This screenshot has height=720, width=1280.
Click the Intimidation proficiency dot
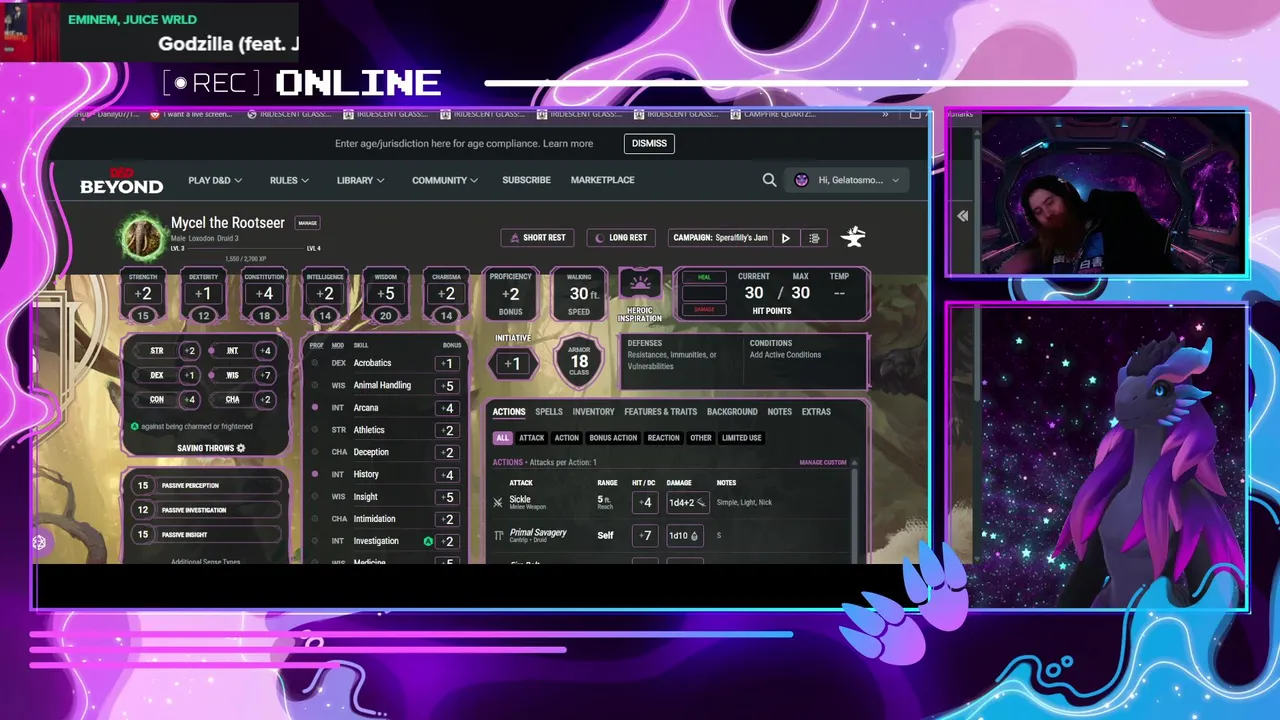click(315, 519)
